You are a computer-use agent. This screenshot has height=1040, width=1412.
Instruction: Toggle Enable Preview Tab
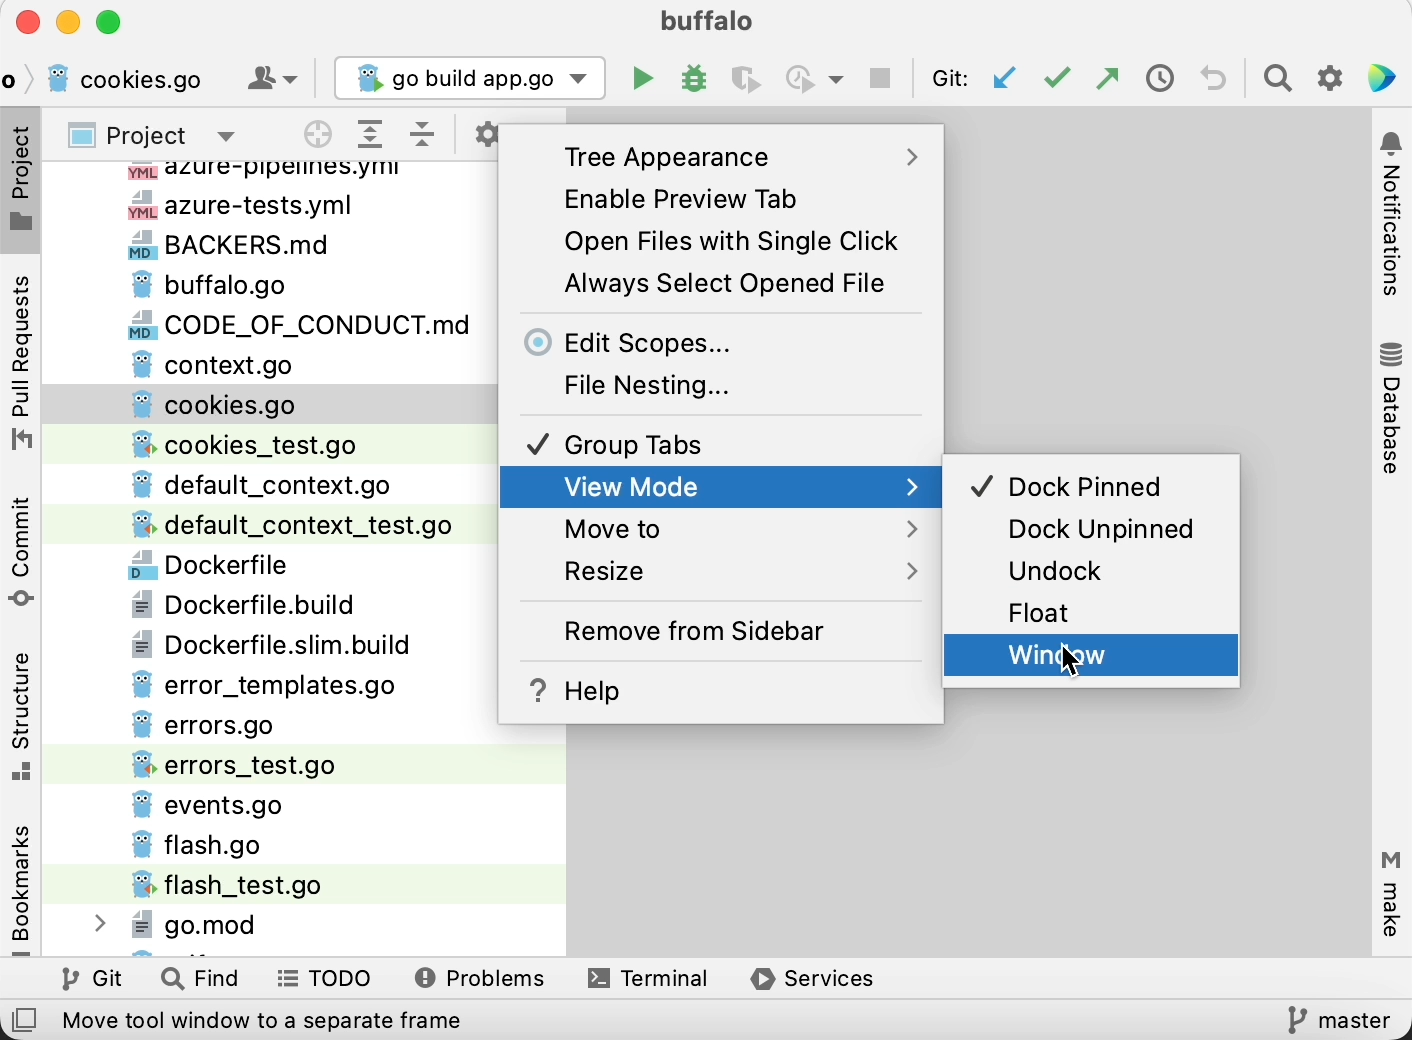pos(722,200)
